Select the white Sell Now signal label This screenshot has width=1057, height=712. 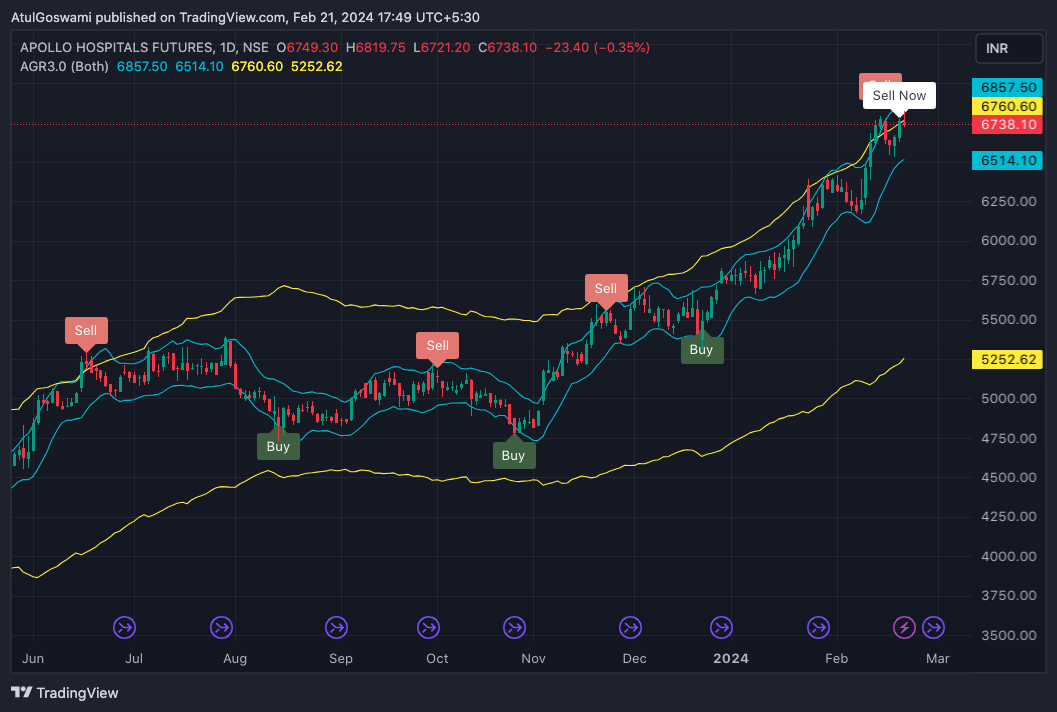(899, 96)
